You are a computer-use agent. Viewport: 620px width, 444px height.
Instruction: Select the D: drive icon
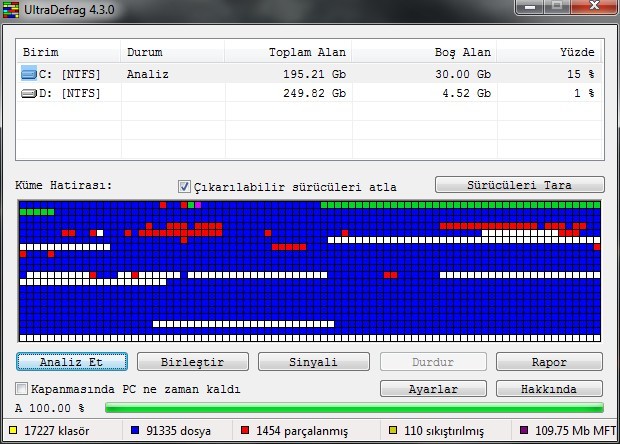click(x=28, y=94)
